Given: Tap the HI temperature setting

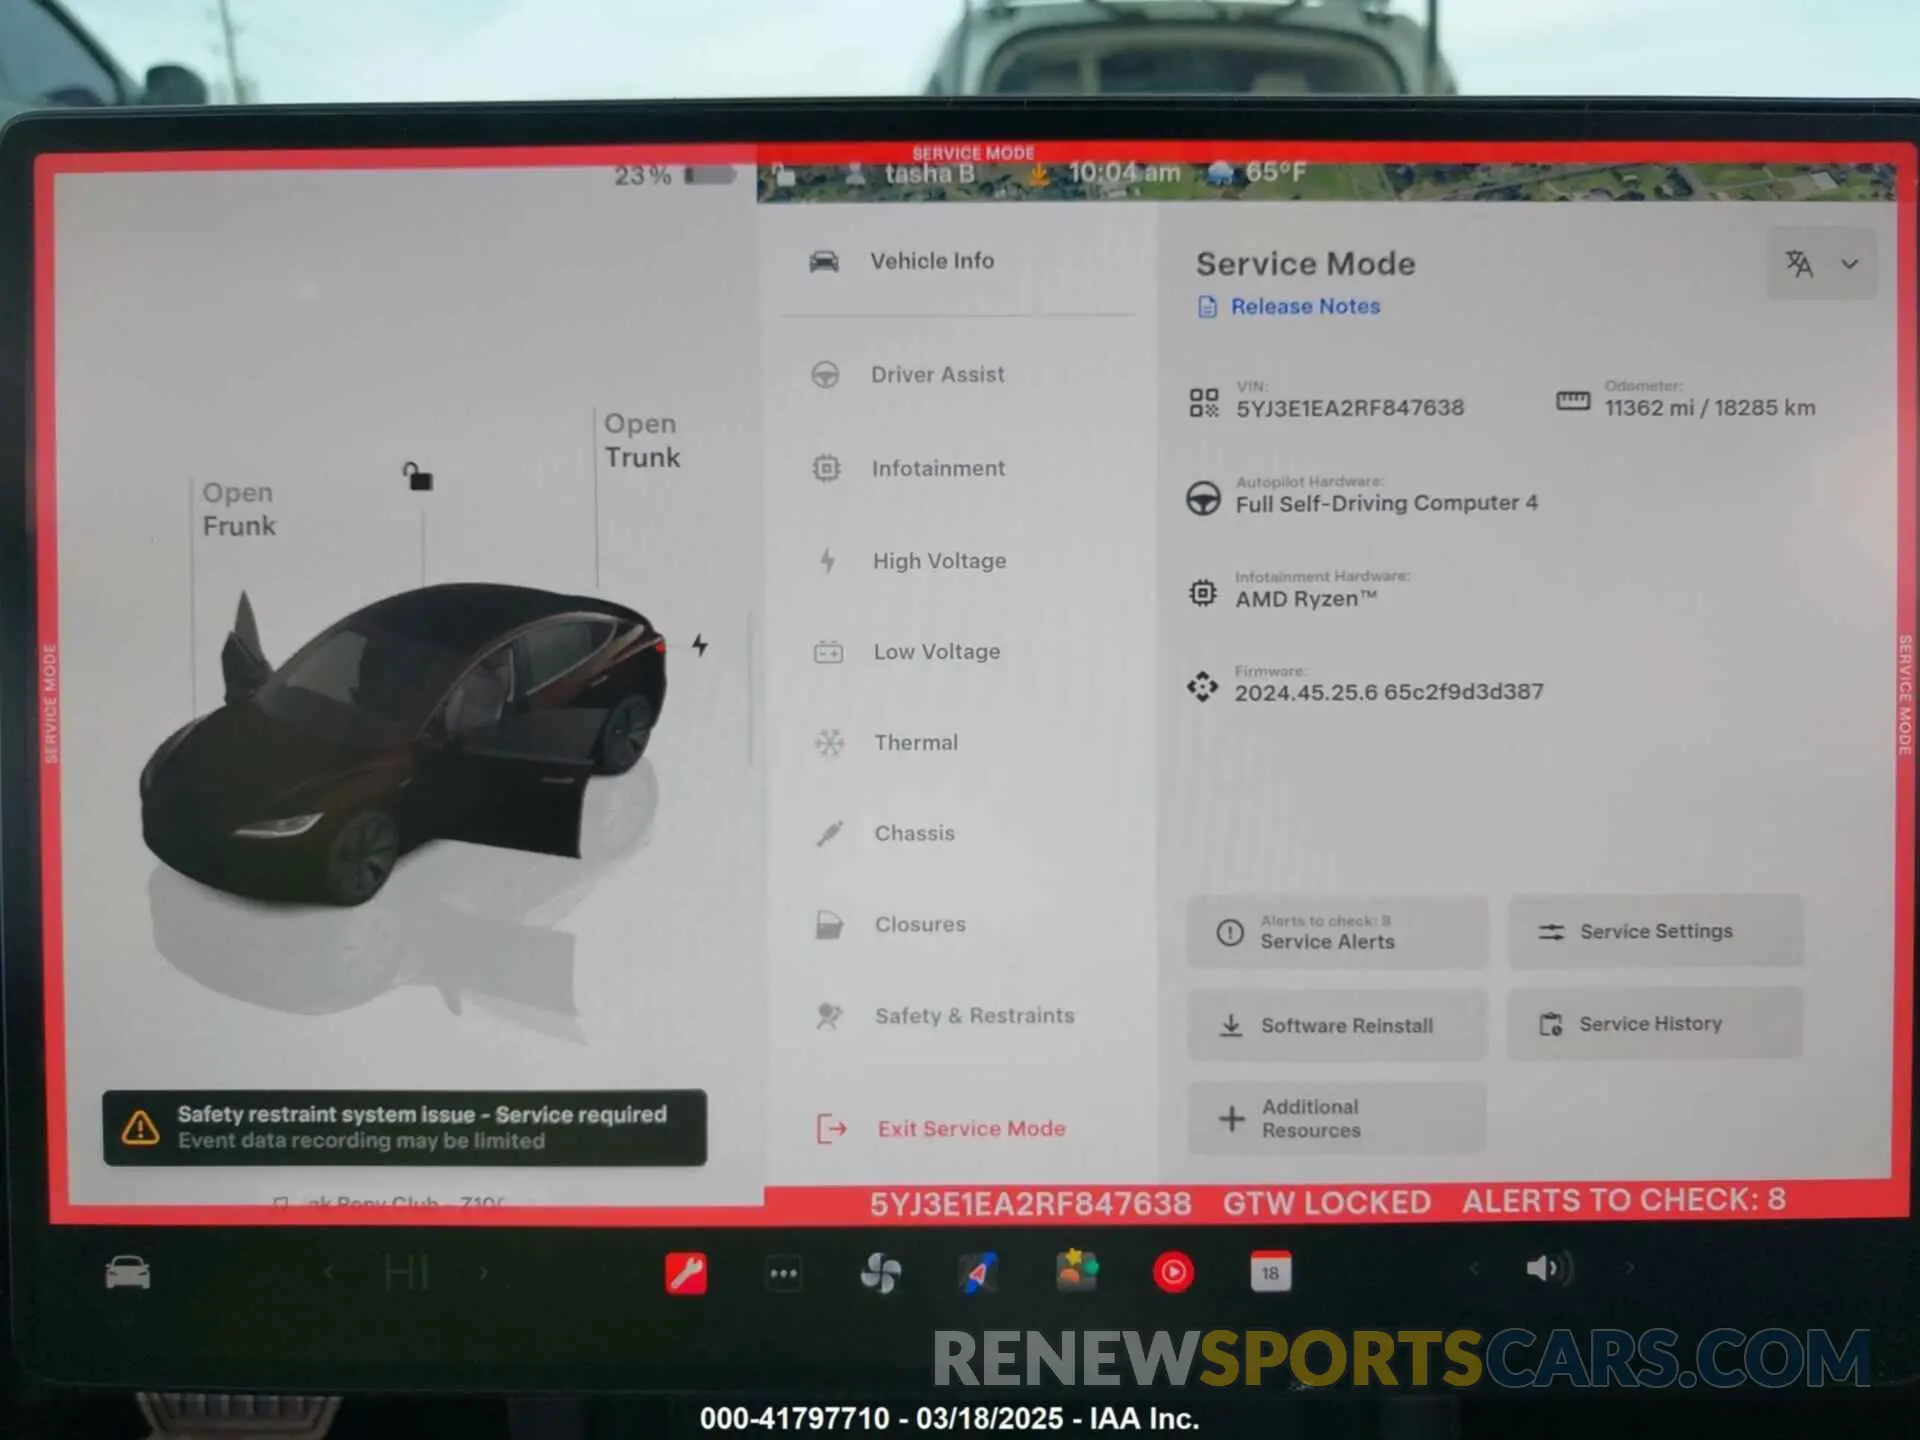Looking at the screenshot, I should point(407,1273).
